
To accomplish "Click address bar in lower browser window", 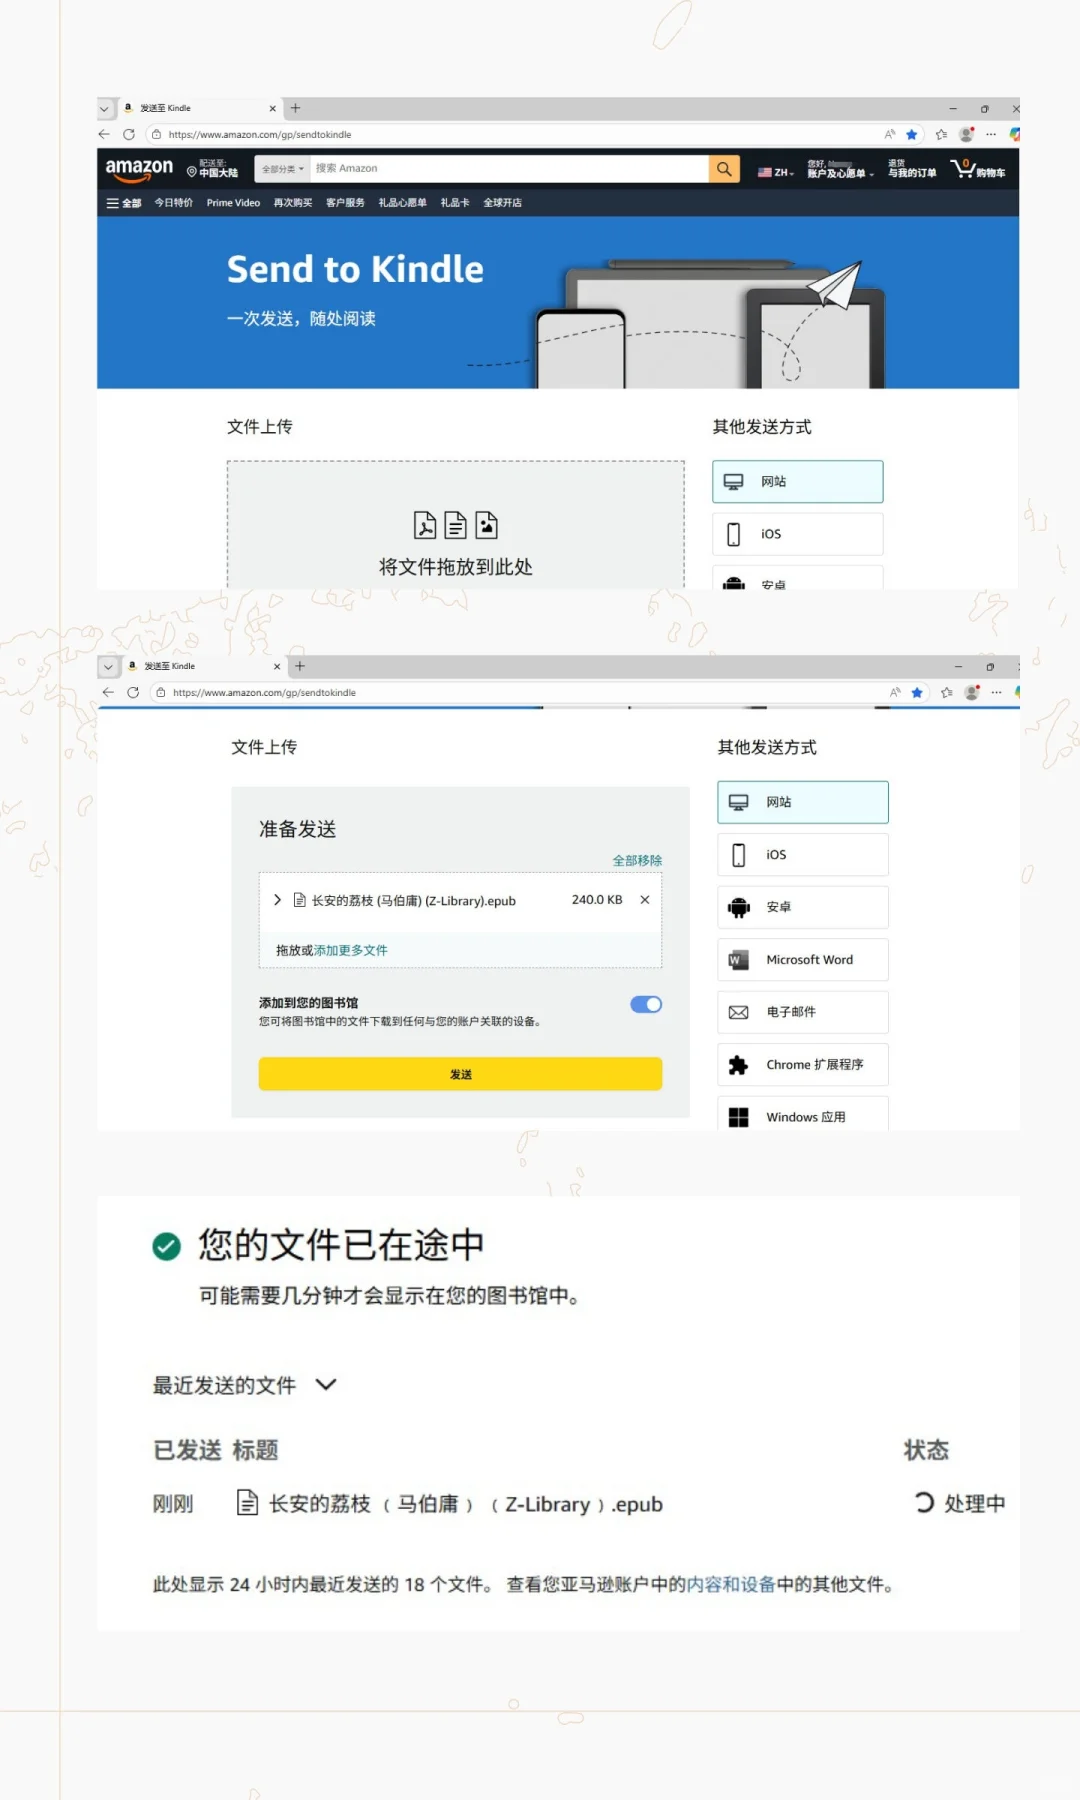I will coord(525,692).
